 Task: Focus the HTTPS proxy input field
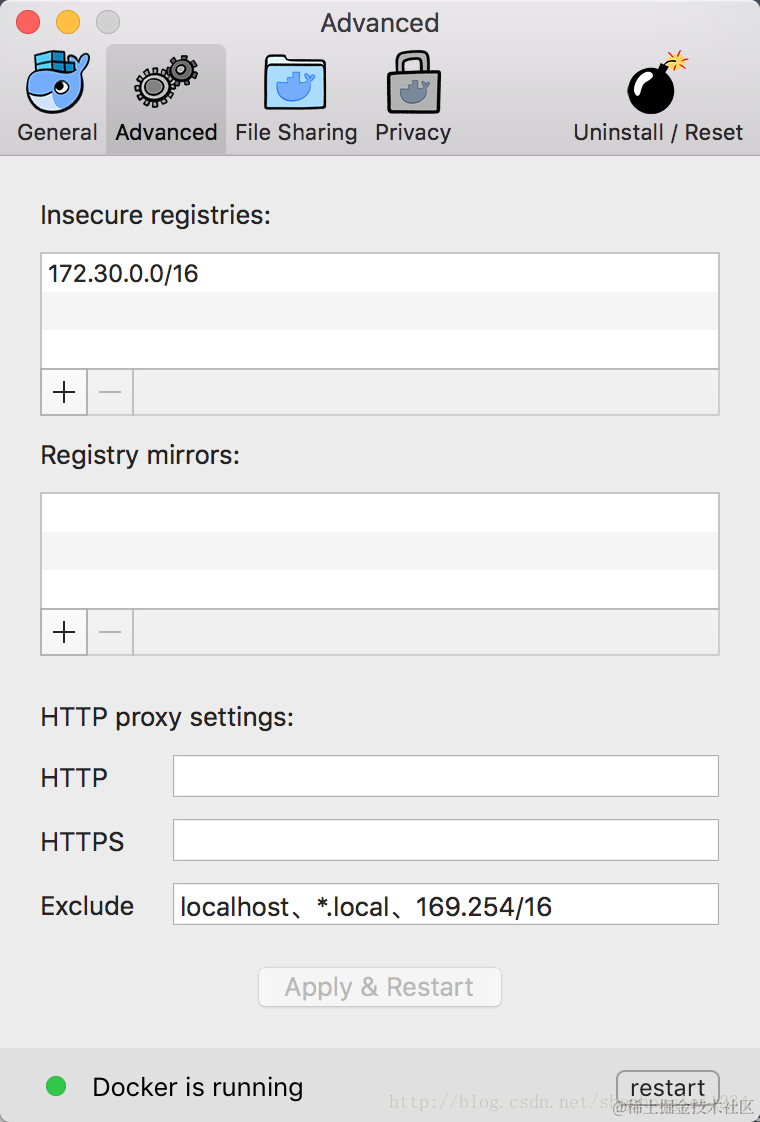[445, 840]
